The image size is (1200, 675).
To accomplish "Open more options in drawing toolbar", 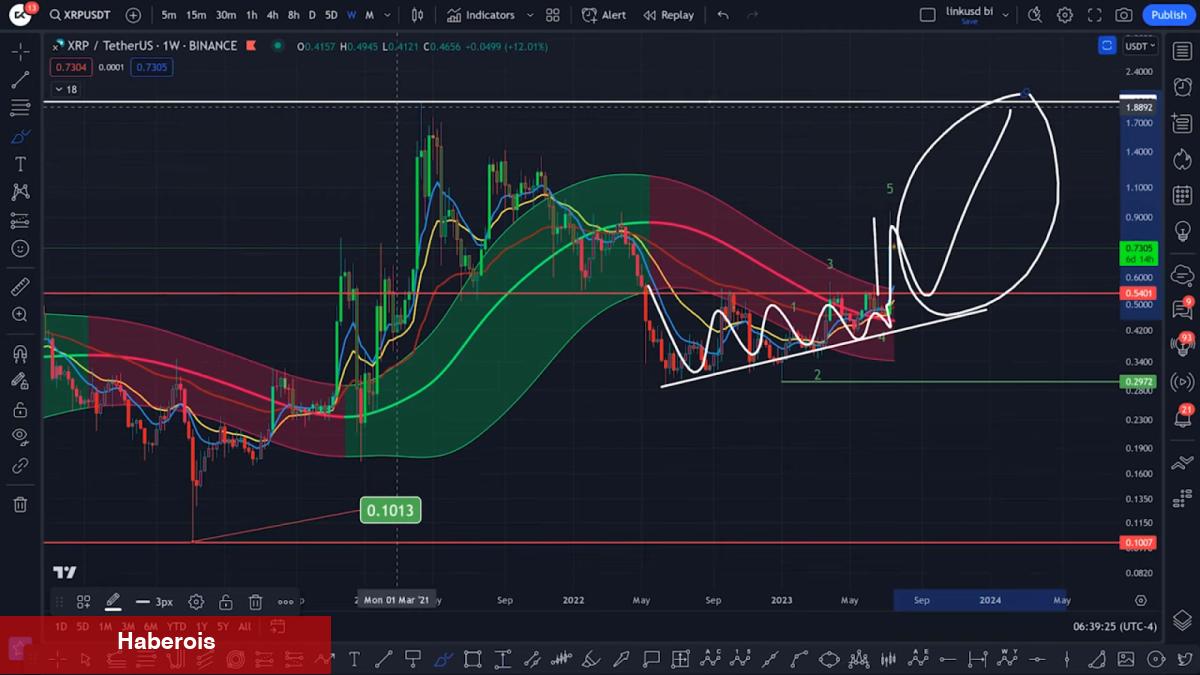I will pos(286,602).
